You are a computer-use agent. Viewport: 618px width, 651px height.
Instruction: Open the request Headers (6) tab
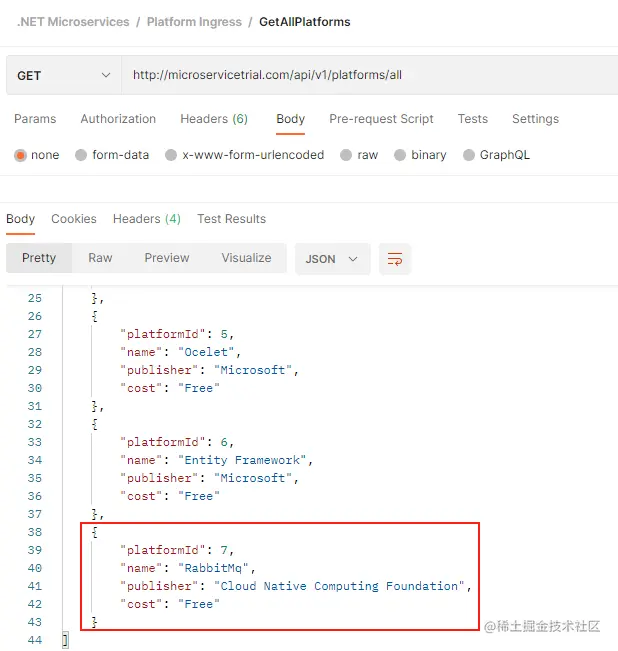click(214, 119)
